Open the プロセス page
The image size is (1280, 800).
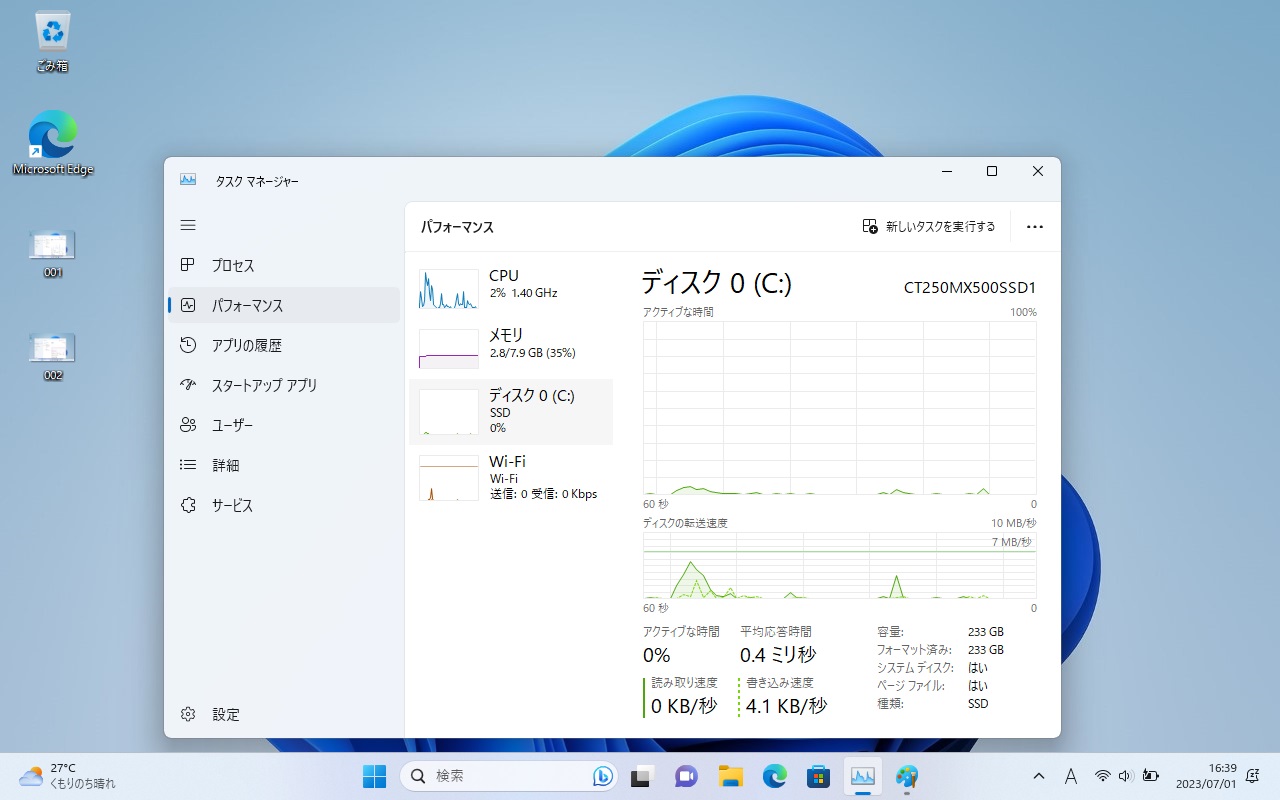coord(232,265)
